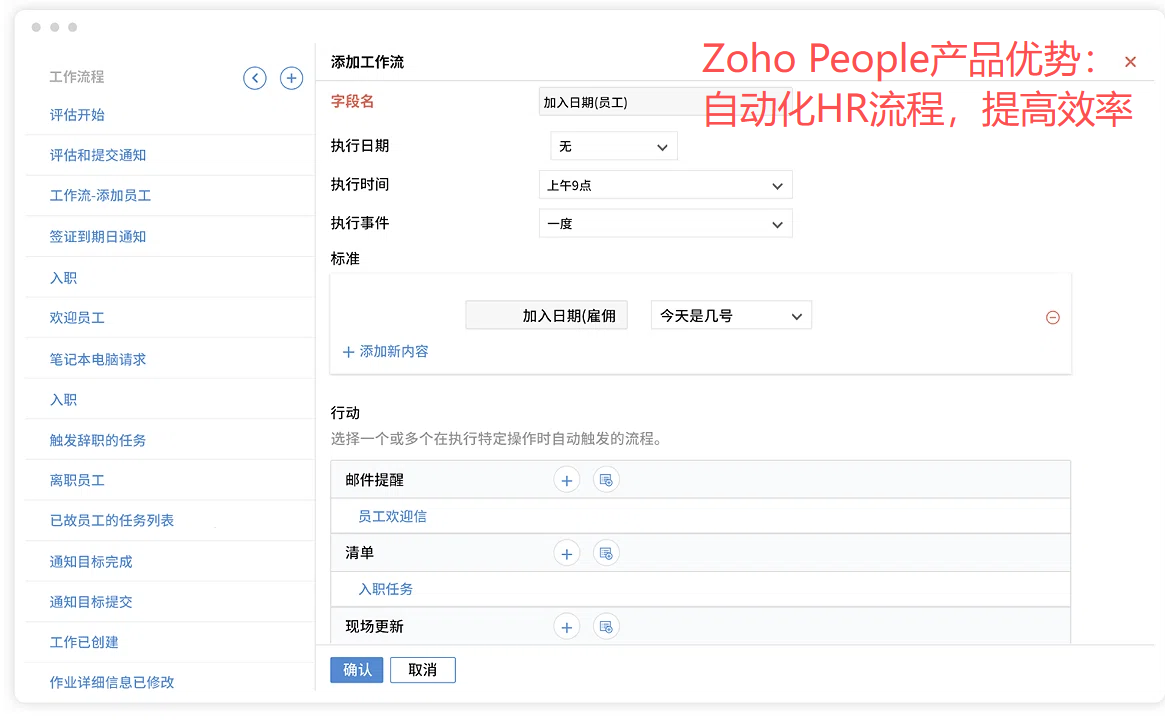Select 评估和提交通知 workflow in sidebar

coord(98,155)
